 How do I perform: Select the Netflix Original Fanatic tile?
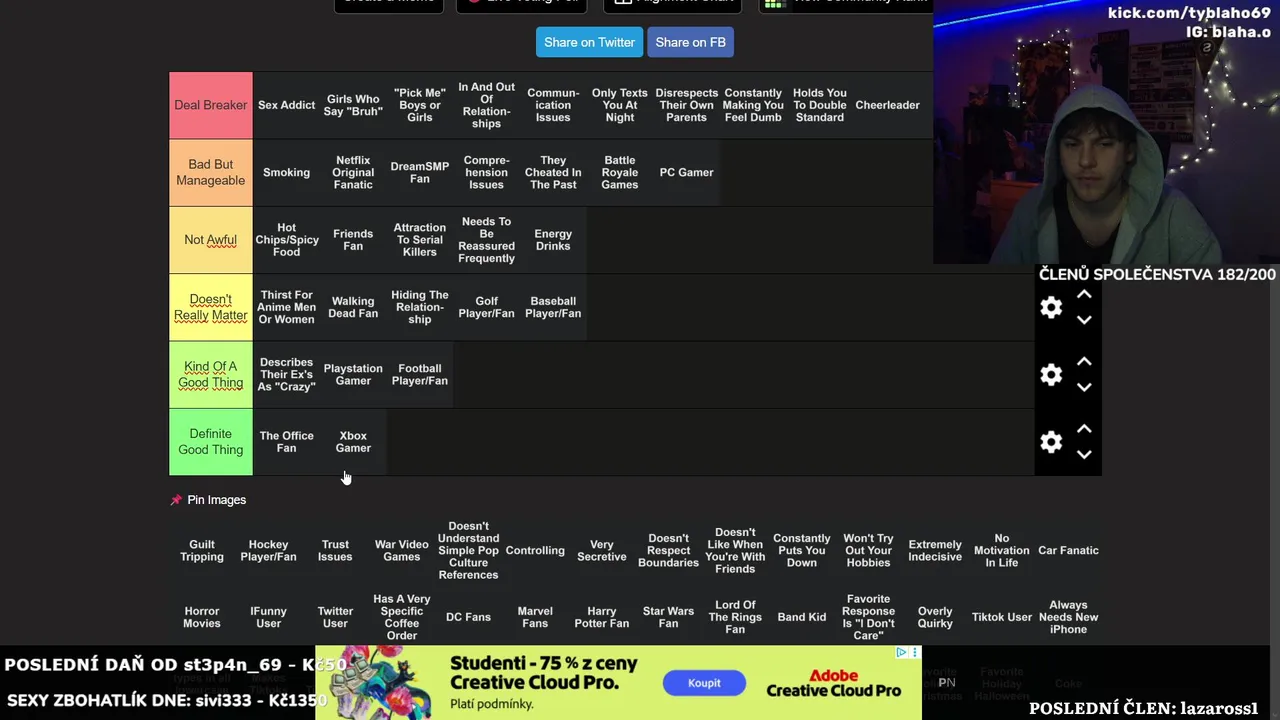tap(353, 172)
